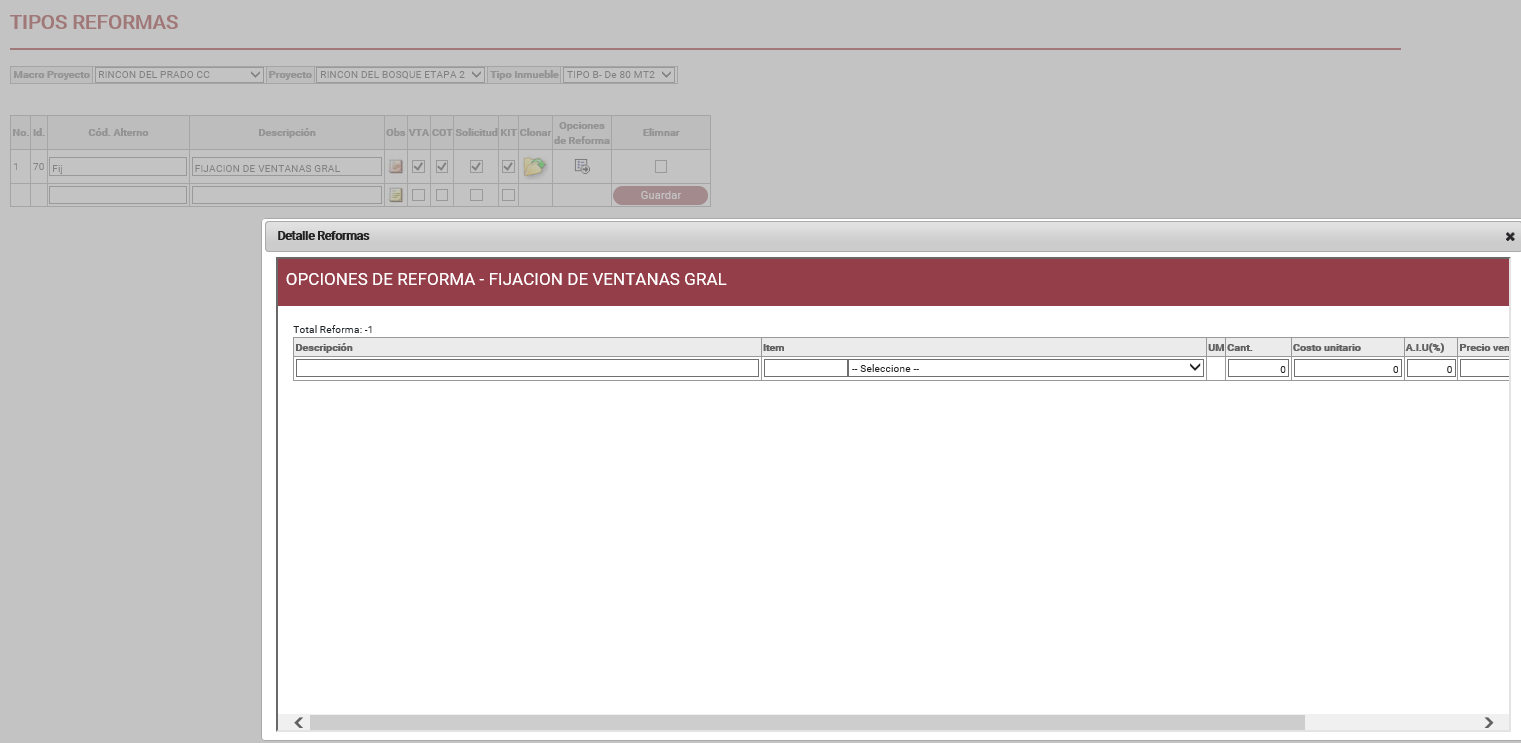The image size is (1521, 743).
Task: Toggle Solicitud checkbox for FIJACION DE VENTANAS
Action: click(476, 167)
